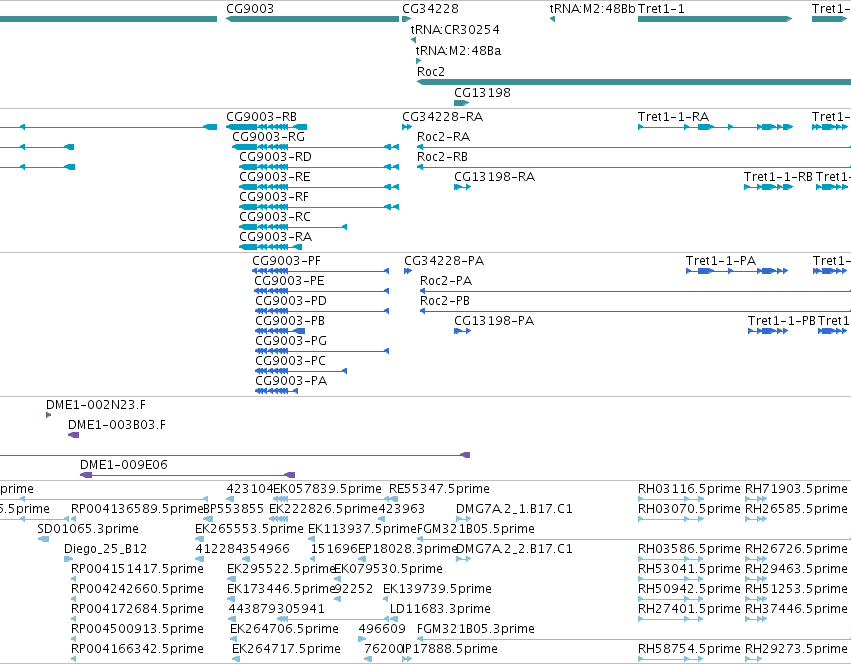This screenshot has width=851, height=664.
Task: Open the Roc2-PB label
Action: click(x=445, y=301)
